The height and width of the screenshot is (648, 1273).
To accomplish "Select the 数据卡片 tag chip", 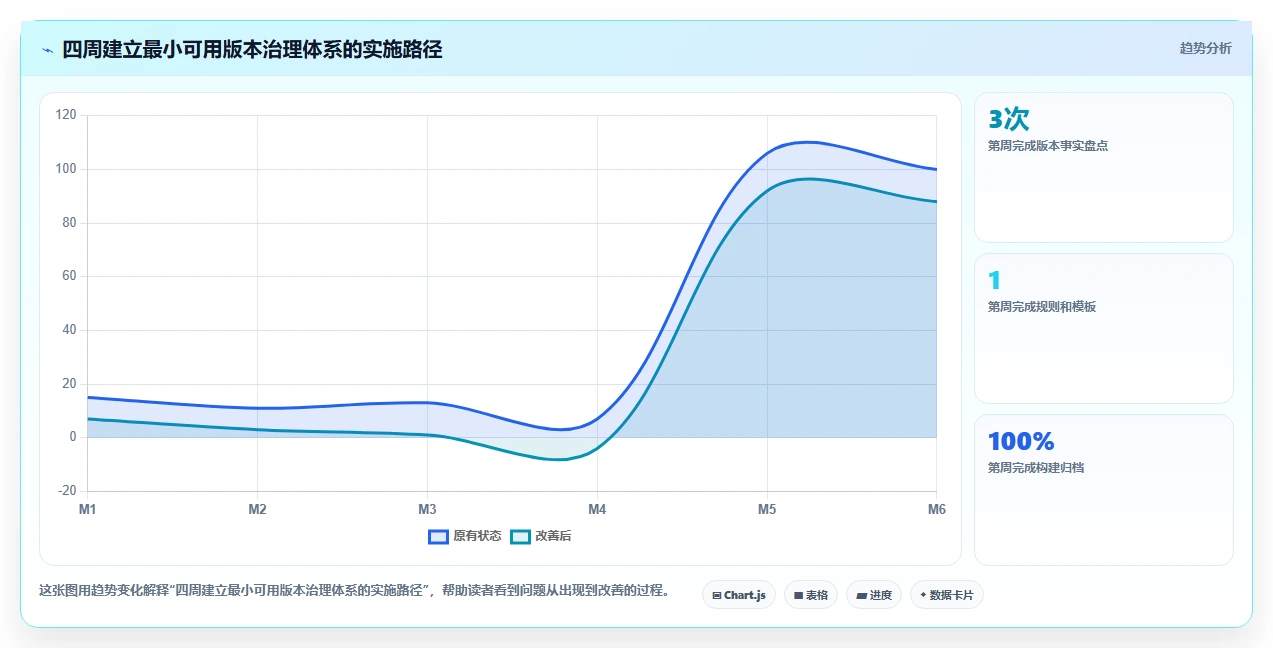I will tap(947, 595).
